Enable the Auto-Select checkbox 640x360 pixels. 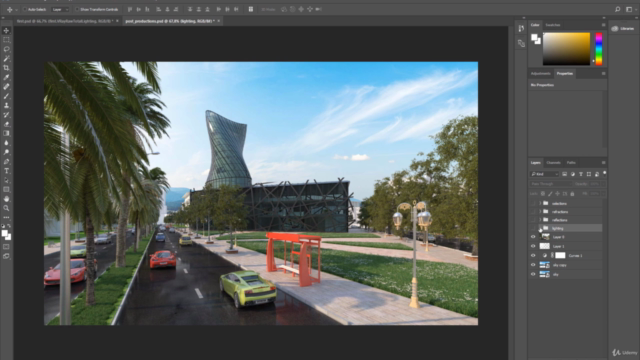(x=25, y=9)
